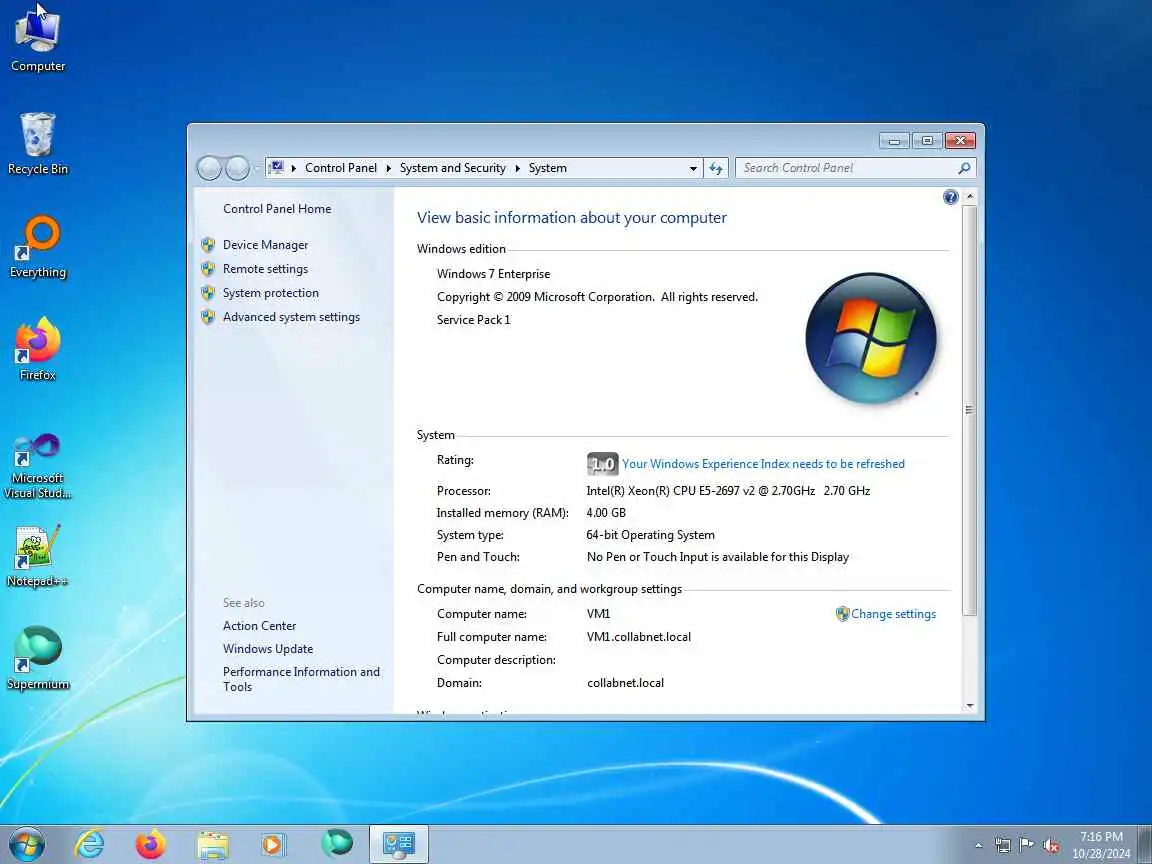Show hidden system tray icons
Viewport: 1152px width, 864px height.
[978, 846]
